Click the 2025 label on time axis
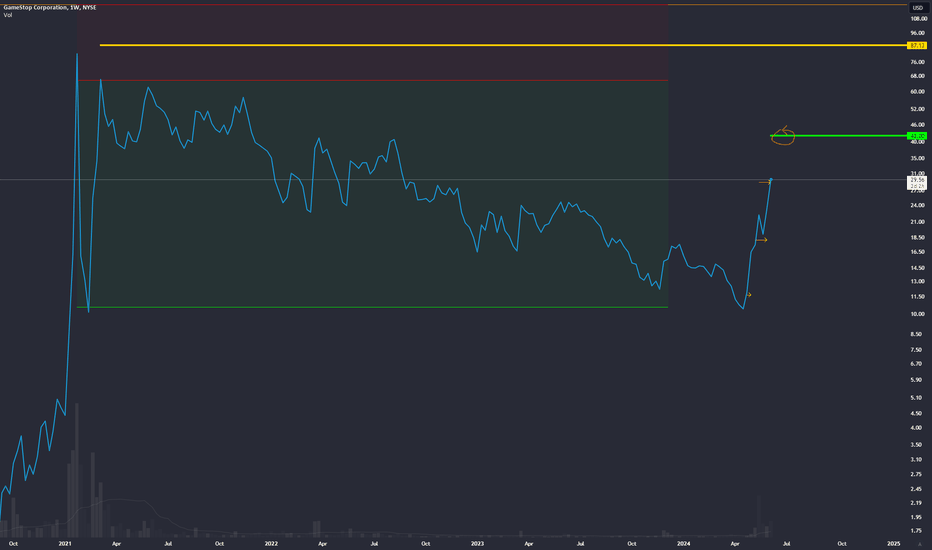This screenshot has width=932, height=550. pos(893,543)
